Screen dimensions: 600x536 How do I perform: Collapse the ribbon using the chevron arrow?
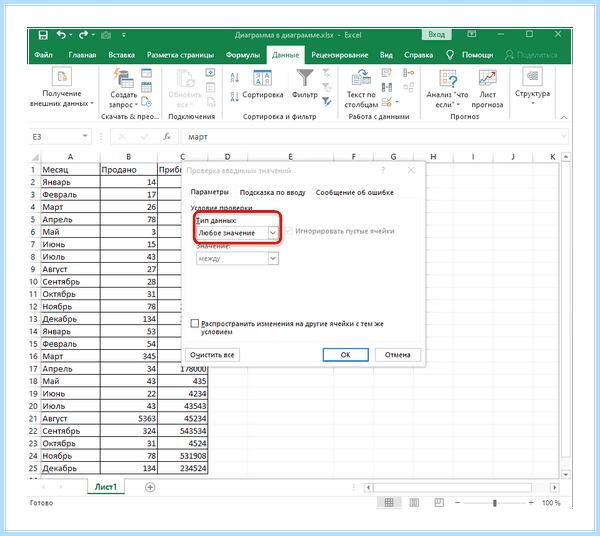coord(564,117)
